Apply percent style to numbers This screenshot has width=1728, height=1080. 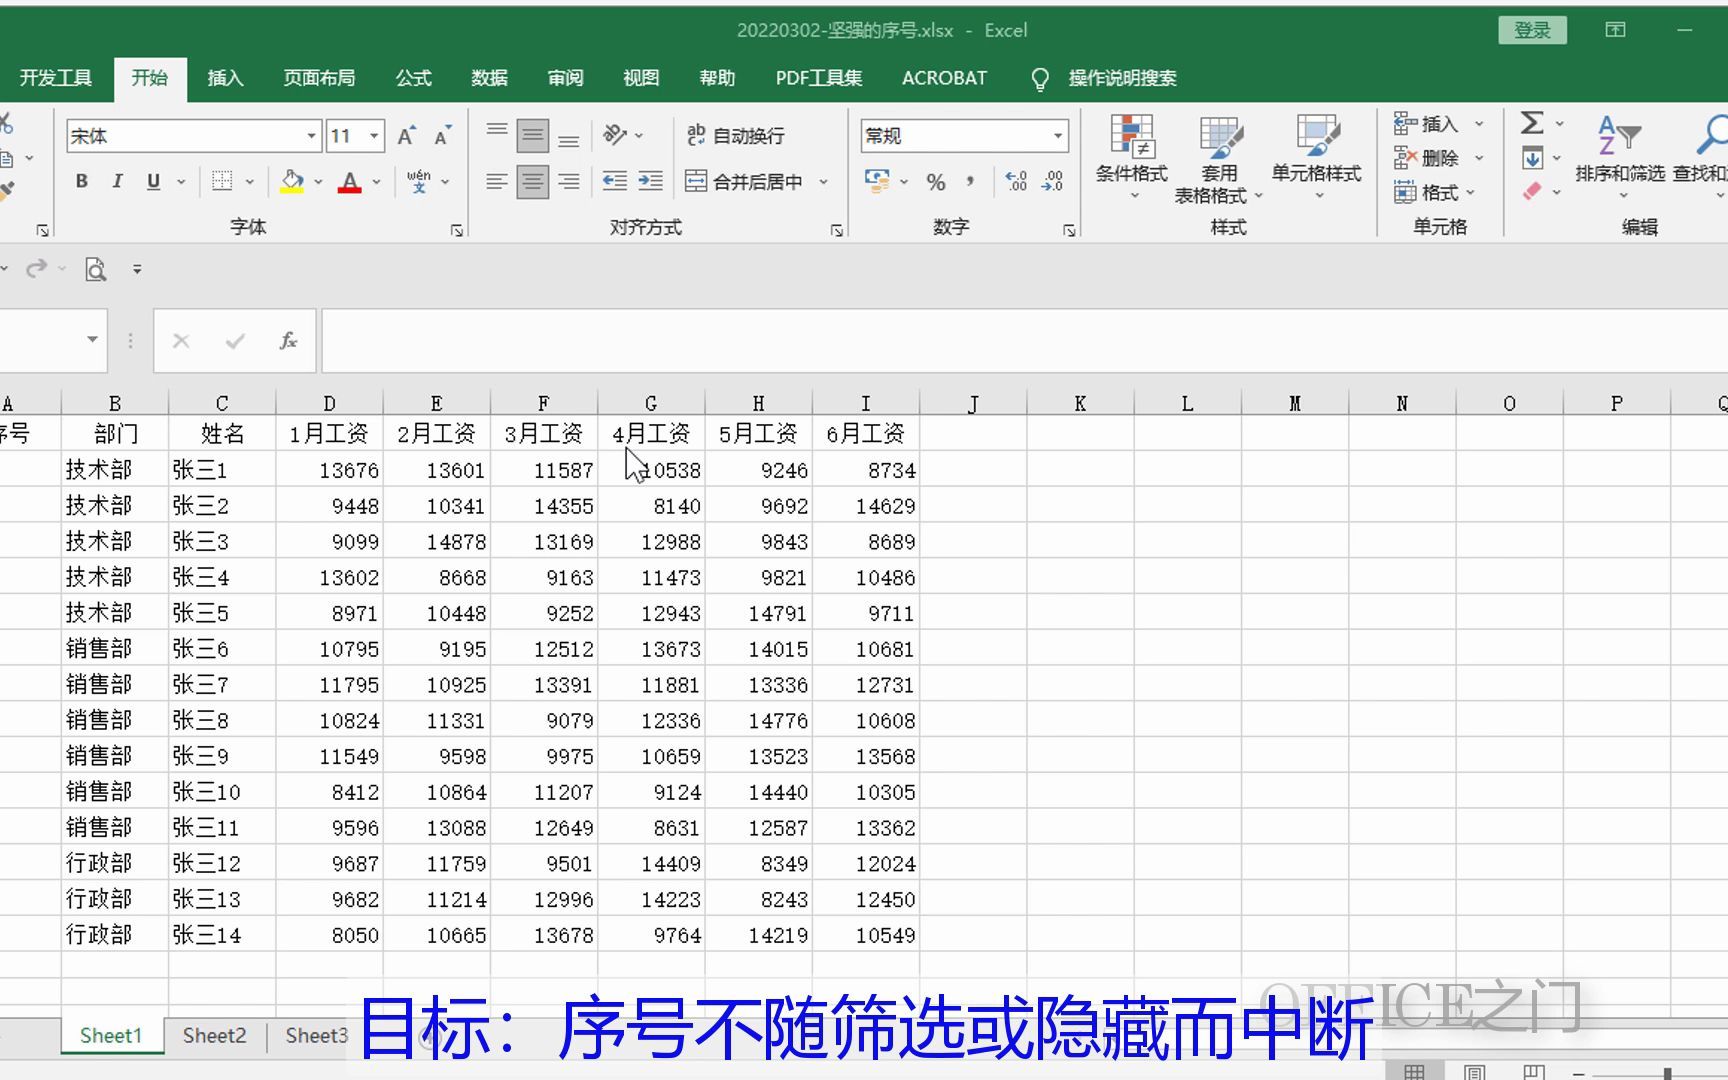tap(936, 182)
